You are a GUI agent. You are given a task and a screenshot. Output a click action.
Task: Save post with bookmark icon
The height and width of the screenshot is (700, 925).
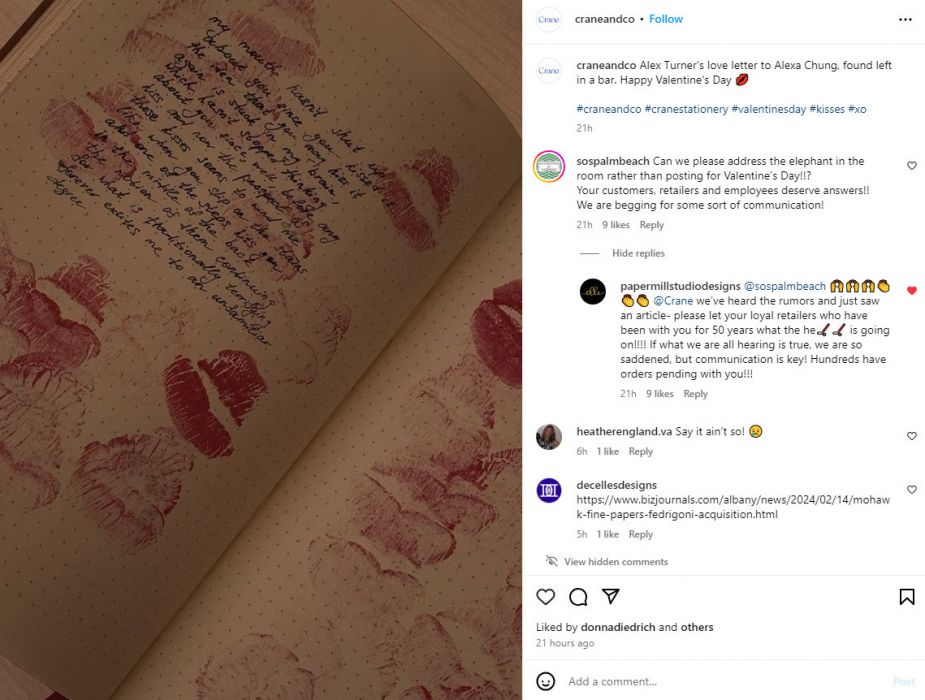point(907,597)
